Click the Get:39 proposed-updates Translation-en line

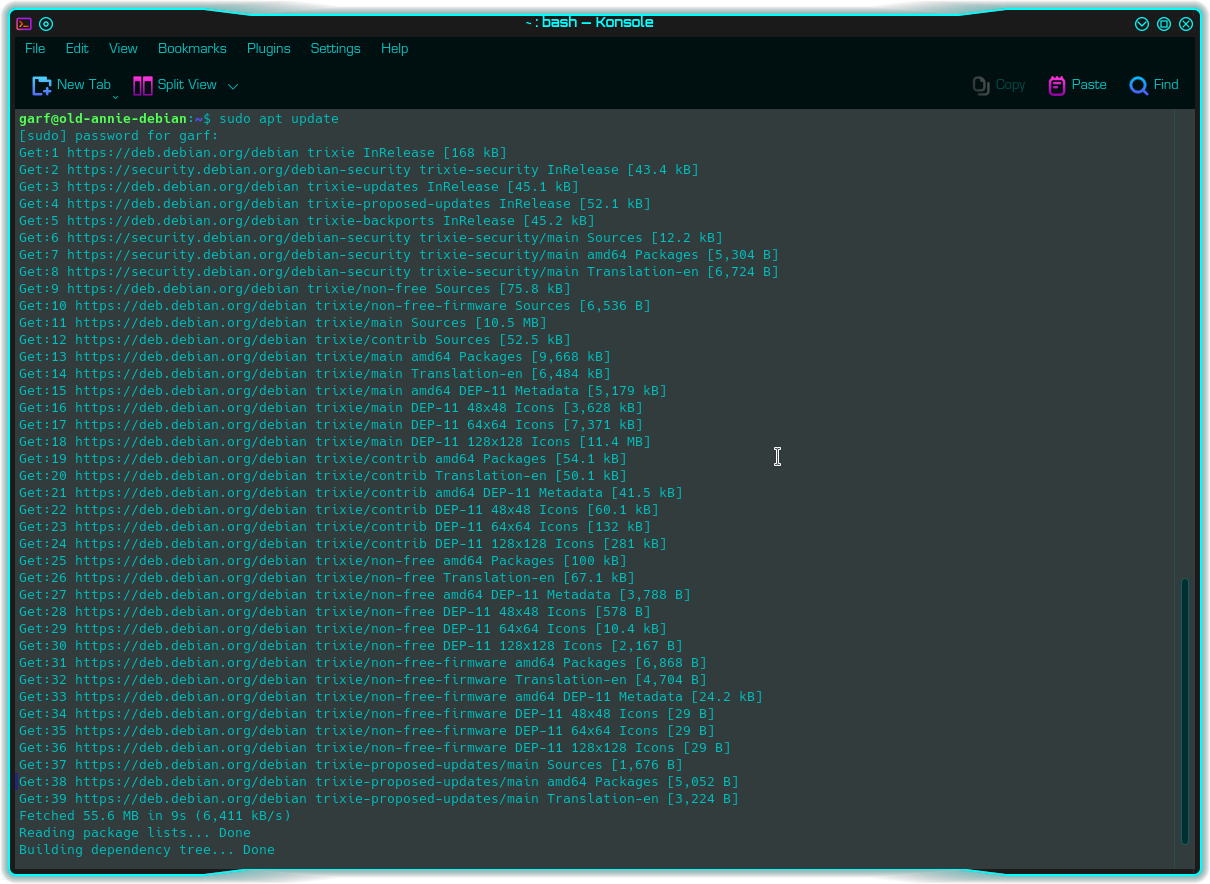click(379, 799)
